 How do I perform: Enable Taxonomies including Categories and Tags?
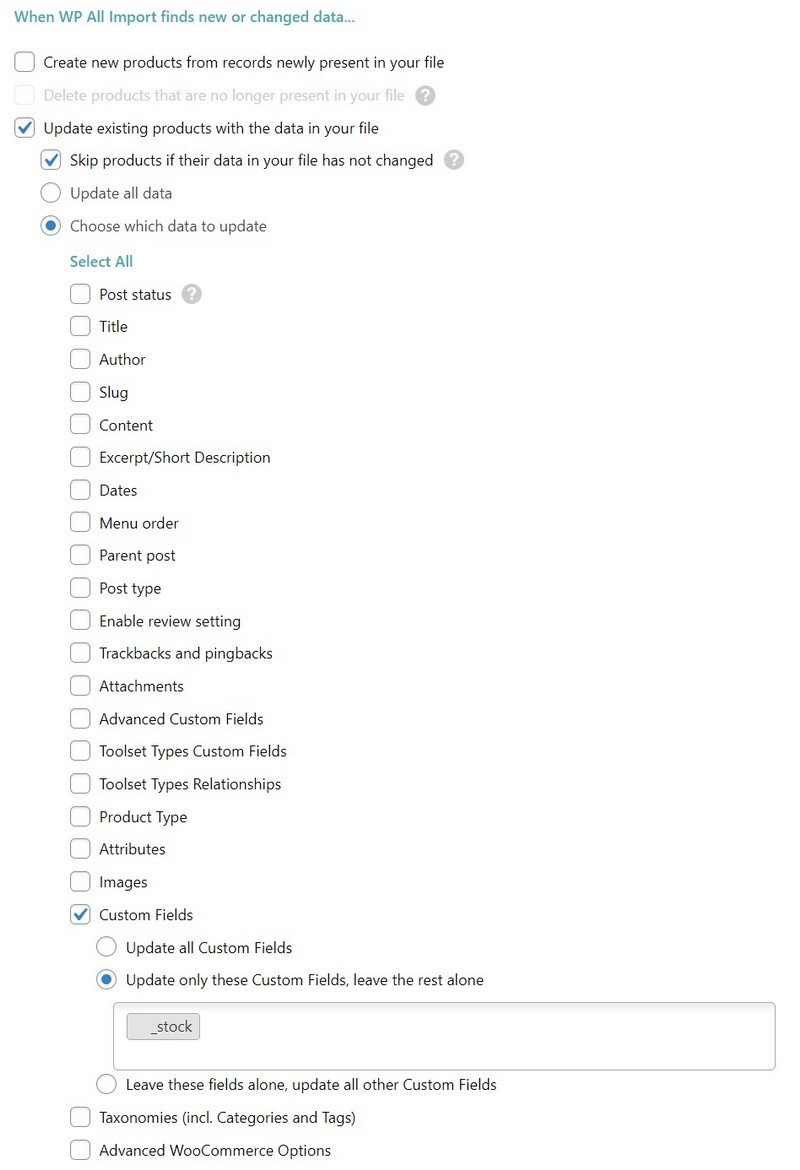(80, 1117)
